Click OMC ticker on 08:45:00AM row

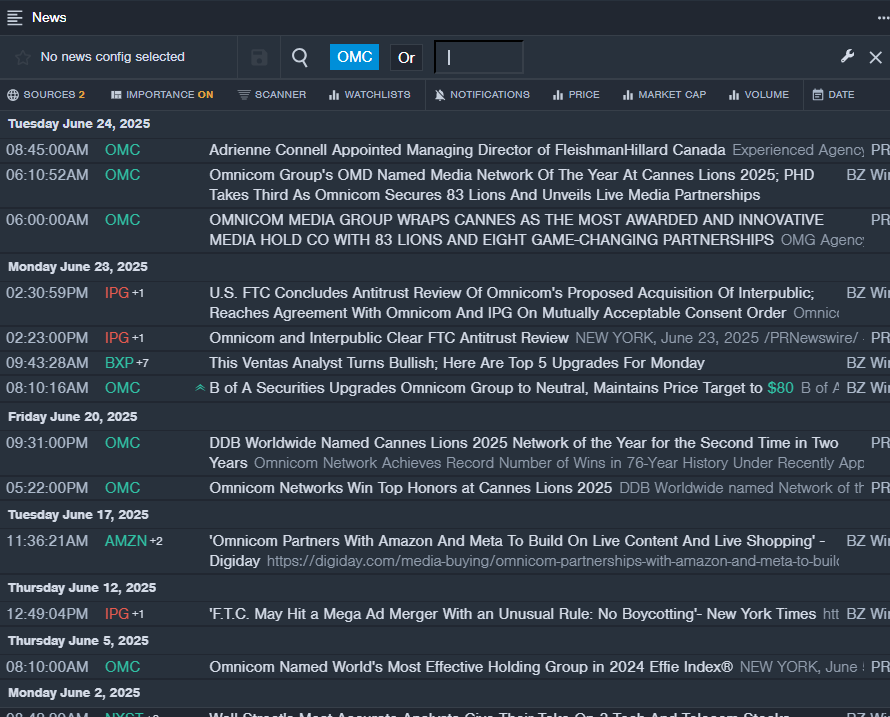pos(123,150)
